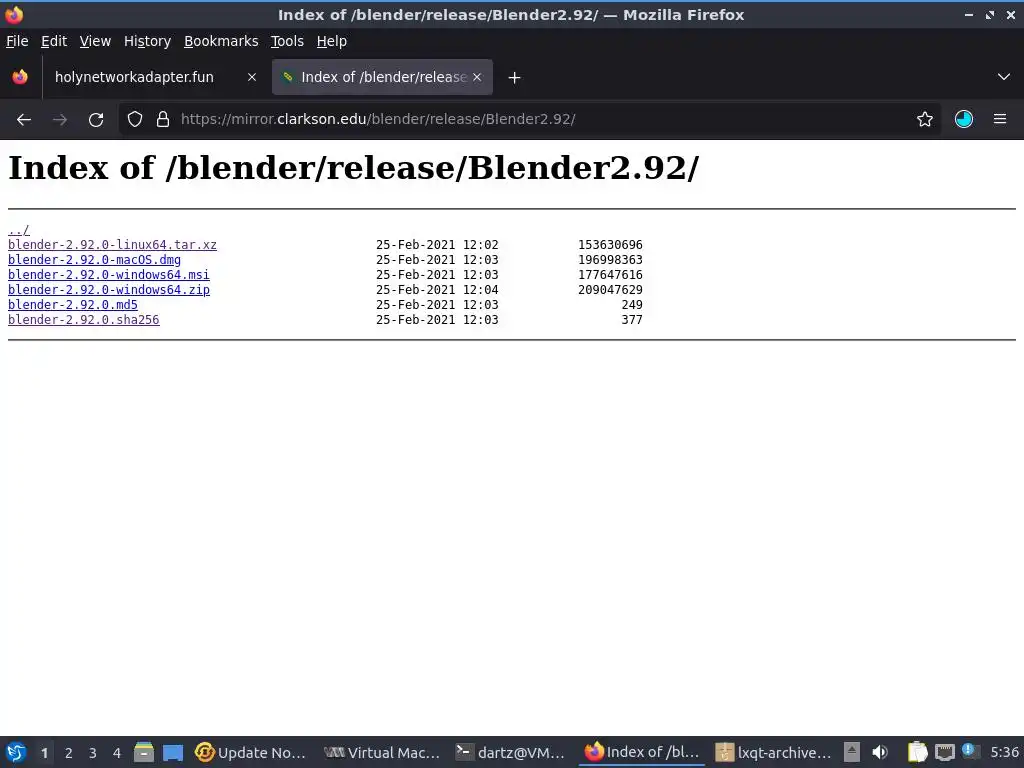This screenshot has height=768, width=1024.
Task: Open the update notification tray icon
Action: tap(970, 751)
